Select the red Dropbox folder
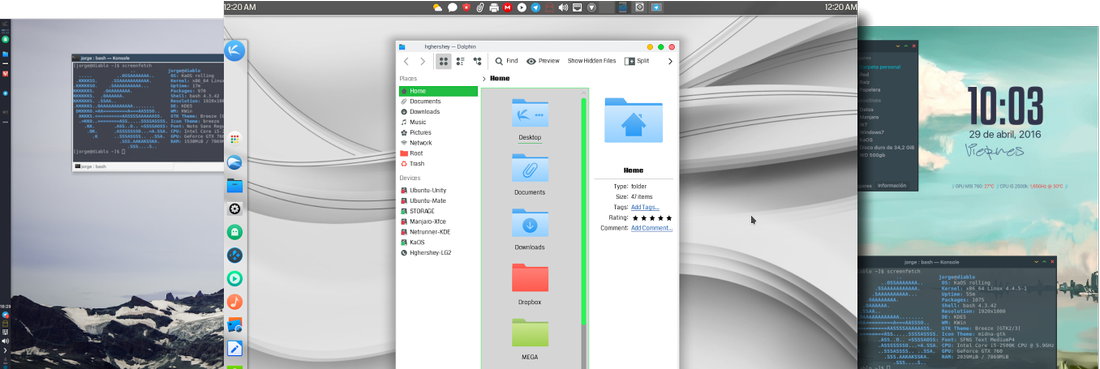1100x369 pixels. [x=530, y=278]
